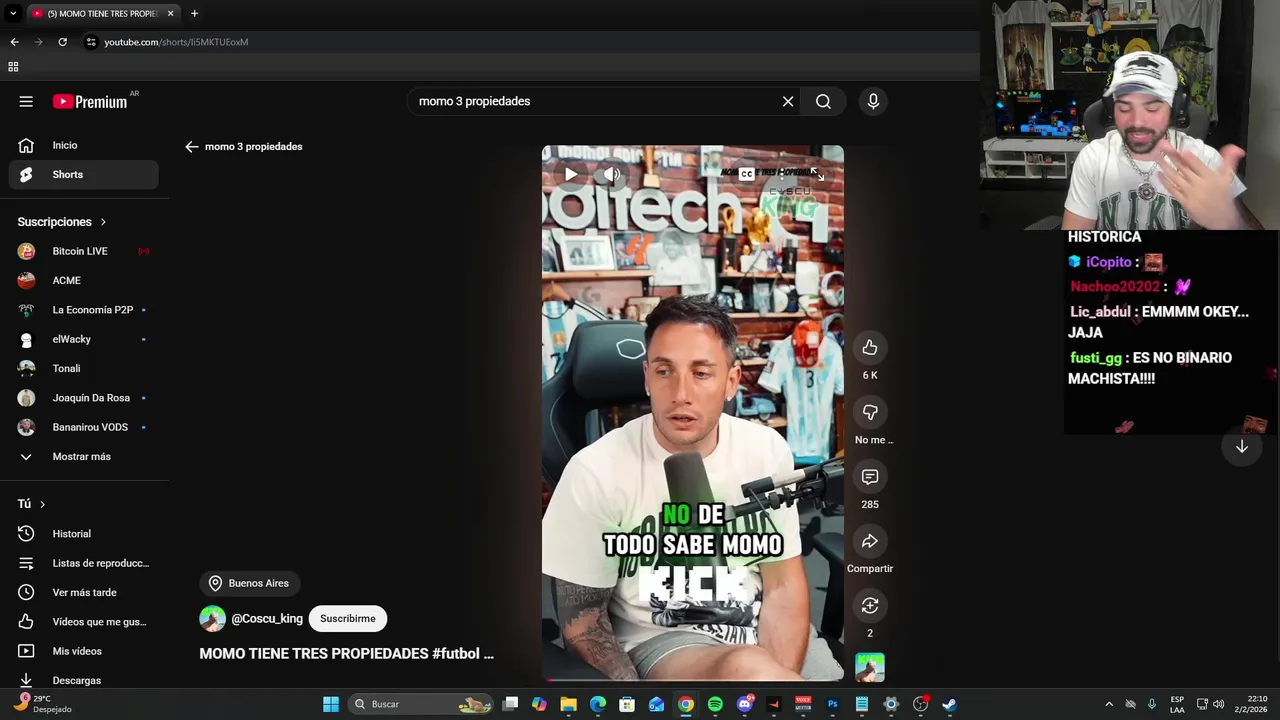The height and width of the screenshot is (720, 1280).
Task: Subscribe to @Coscu_king with Suscribirse
Action: [348, 618]
